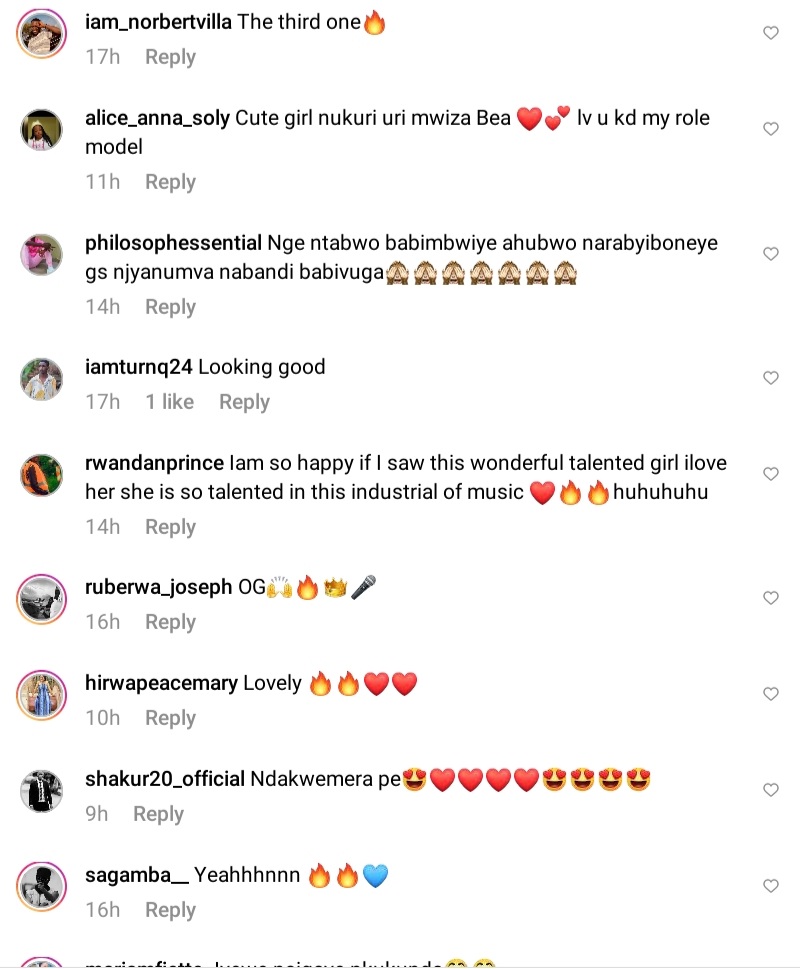Screen dimensions: 800x969
Task: Reply to iamturnq24's "Looking good" comment
Action: (x=244, y=402)
